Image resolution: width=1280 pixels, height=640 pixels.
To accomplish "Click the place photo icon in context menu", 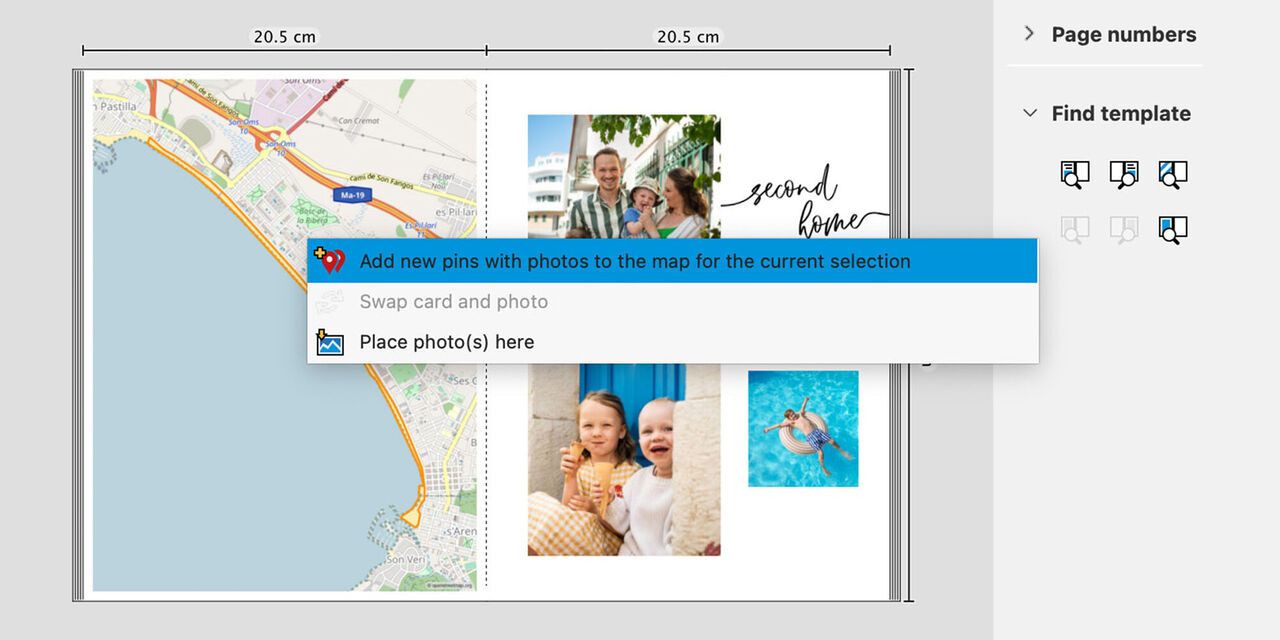I will 330,342.
